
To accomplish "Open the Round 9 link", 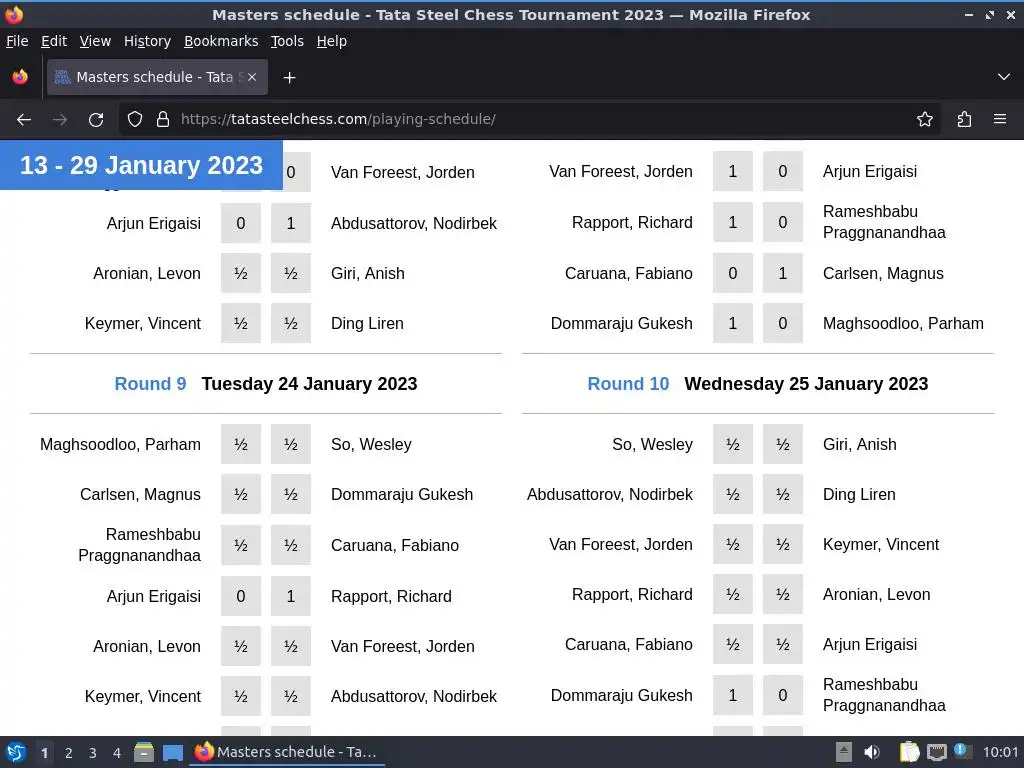I will click(x=150, y=384).
